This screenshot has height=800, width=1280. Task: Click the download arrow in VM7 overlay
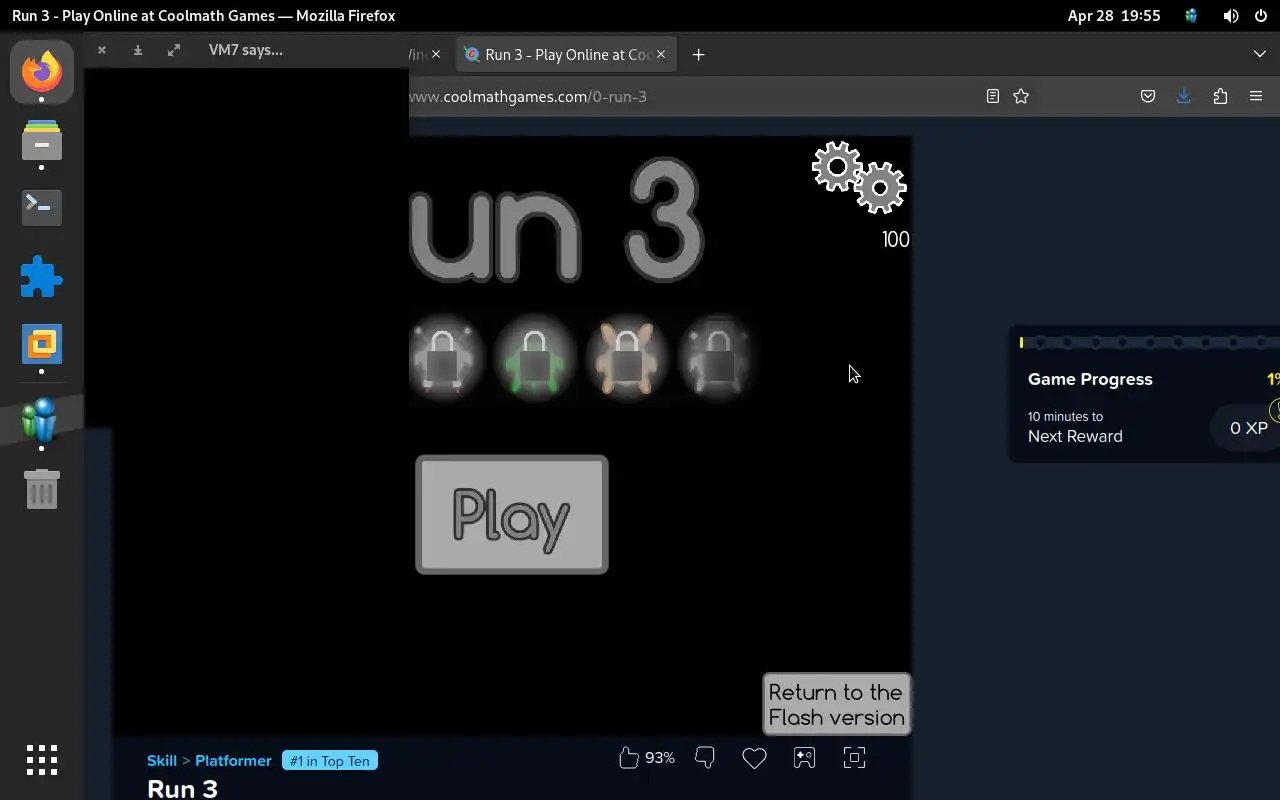point(137,50)
